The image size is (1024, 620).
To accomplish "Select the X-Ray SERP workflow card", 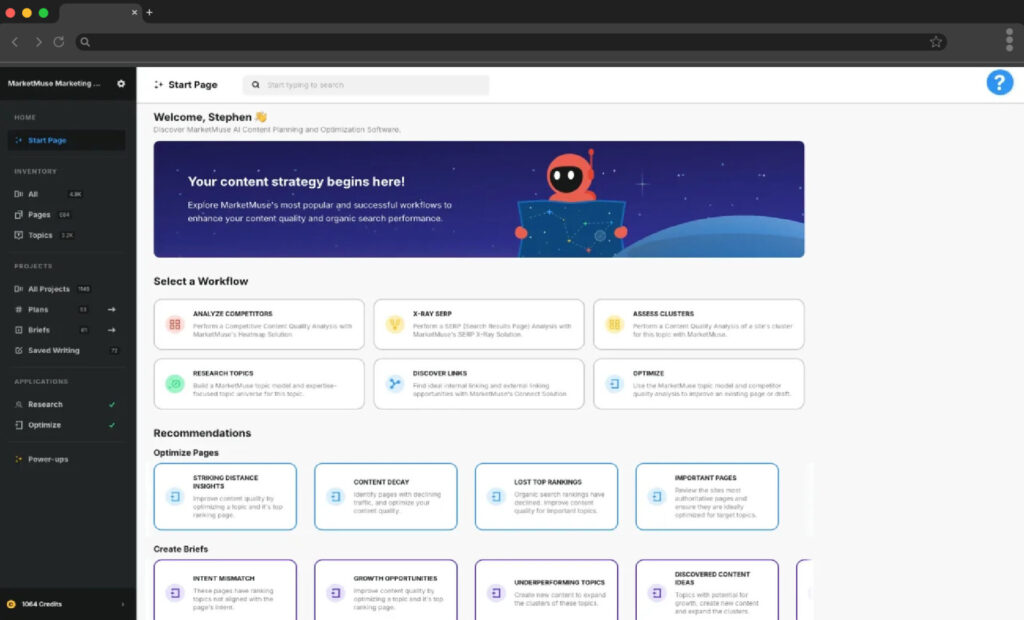I will 479,324.
